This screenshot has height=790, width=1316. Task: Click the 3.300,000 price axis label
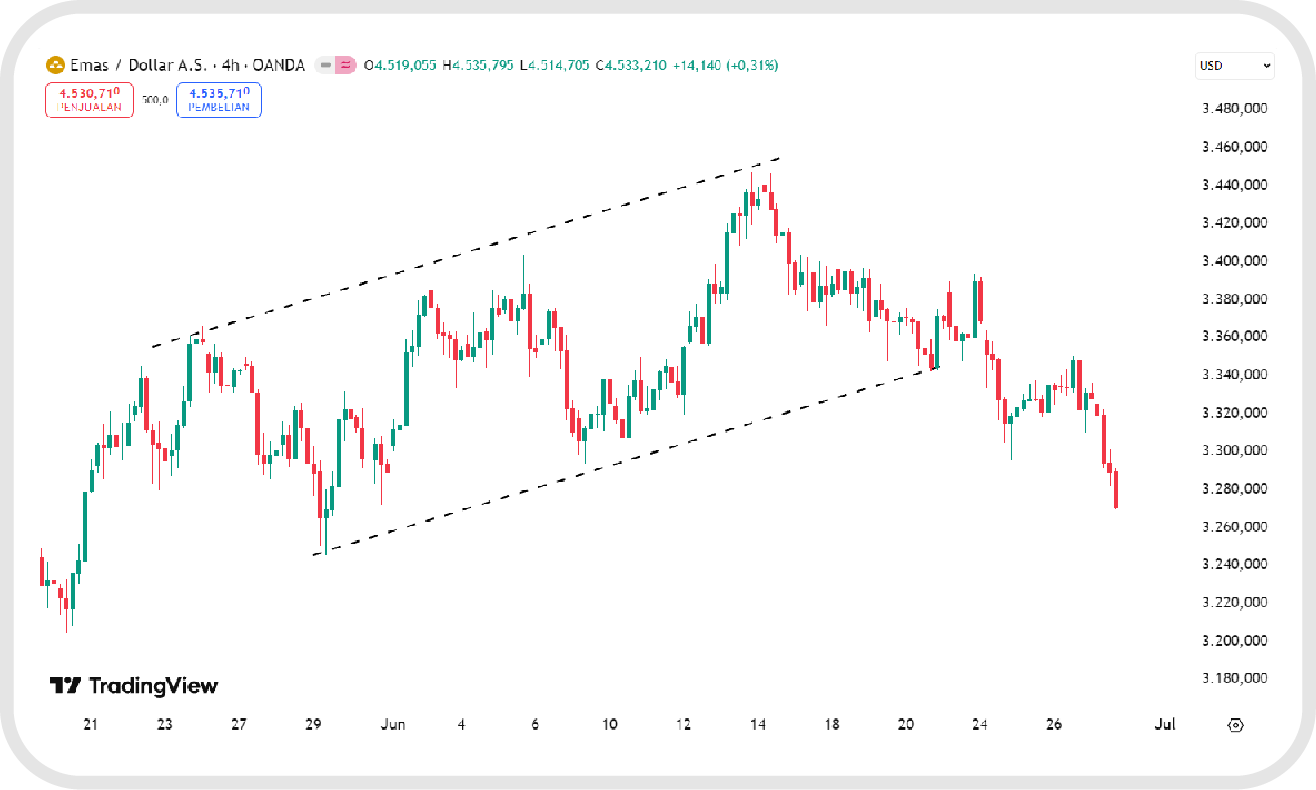[1235, 451]
